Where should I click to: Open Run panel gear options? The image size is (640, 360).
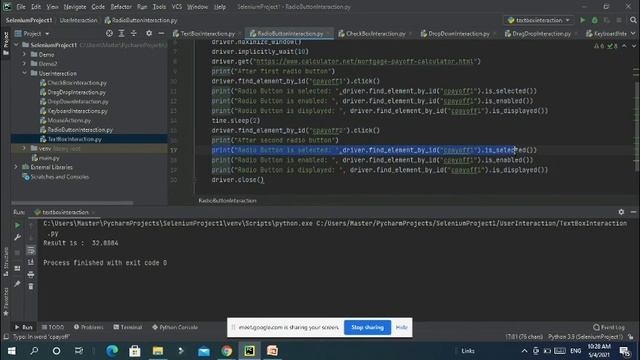pos(621,212)
